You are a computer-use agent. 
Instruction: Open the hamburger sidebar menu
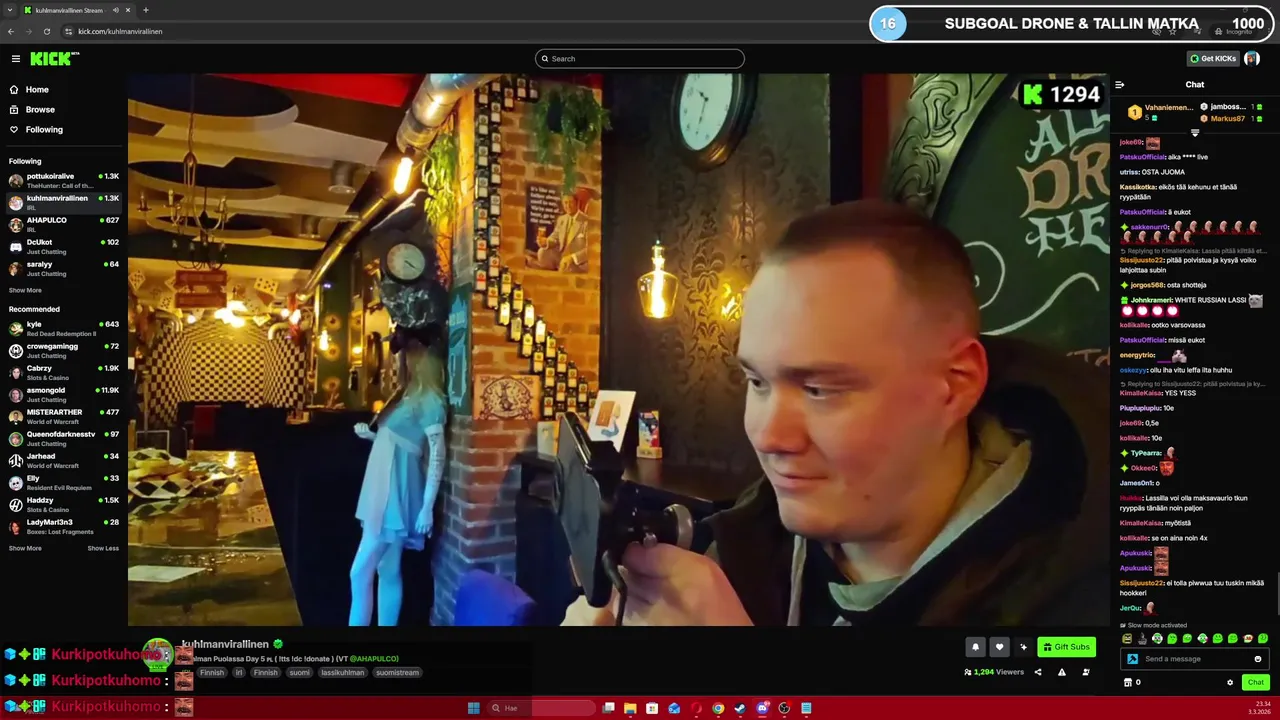pyautogui.click(x=15, y=59)
